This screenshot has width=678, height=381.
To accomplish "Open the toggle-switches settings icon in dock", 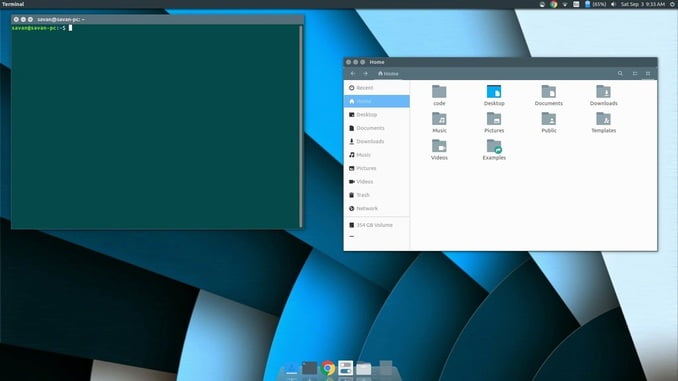I will pyautogui.click(x=345, y=368).
